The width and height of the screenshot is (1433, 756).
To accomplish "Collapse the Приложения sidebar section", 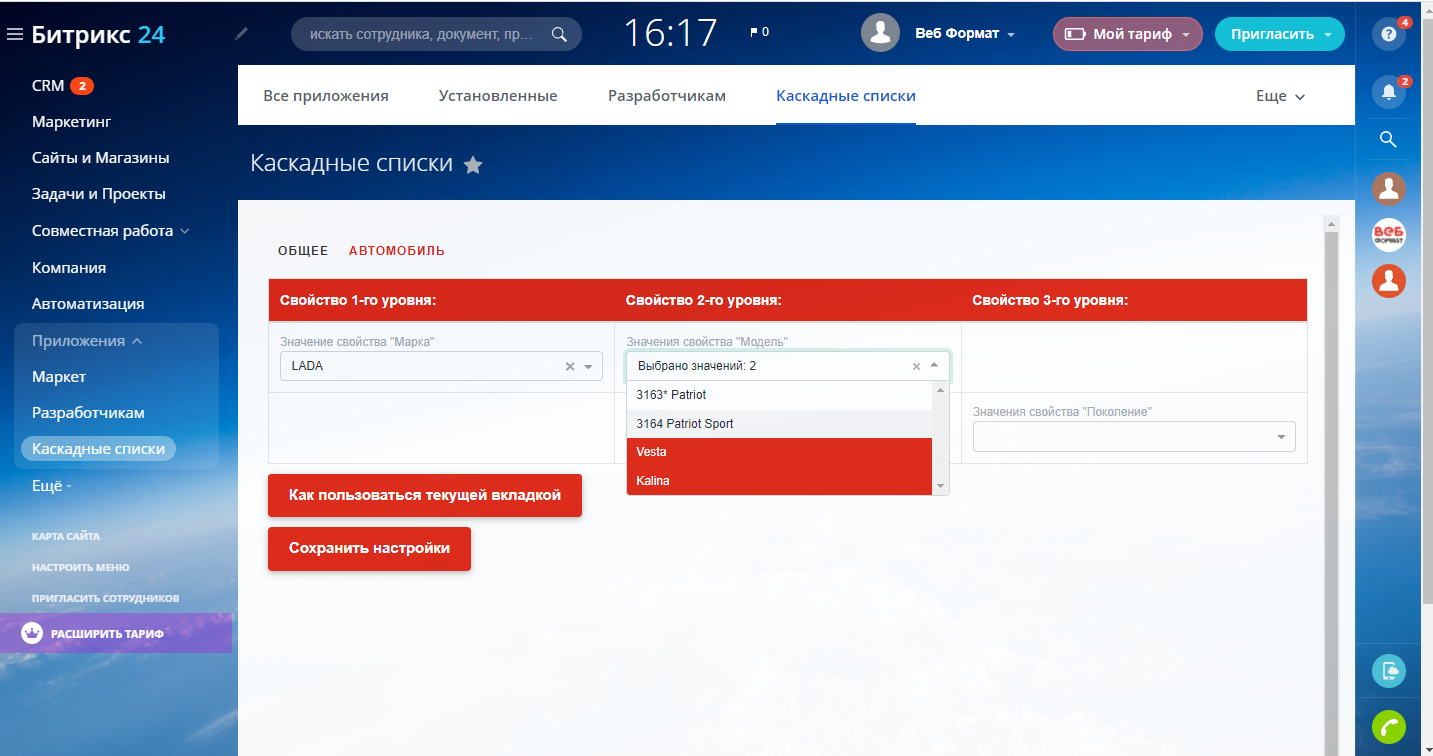I will 137,341.
